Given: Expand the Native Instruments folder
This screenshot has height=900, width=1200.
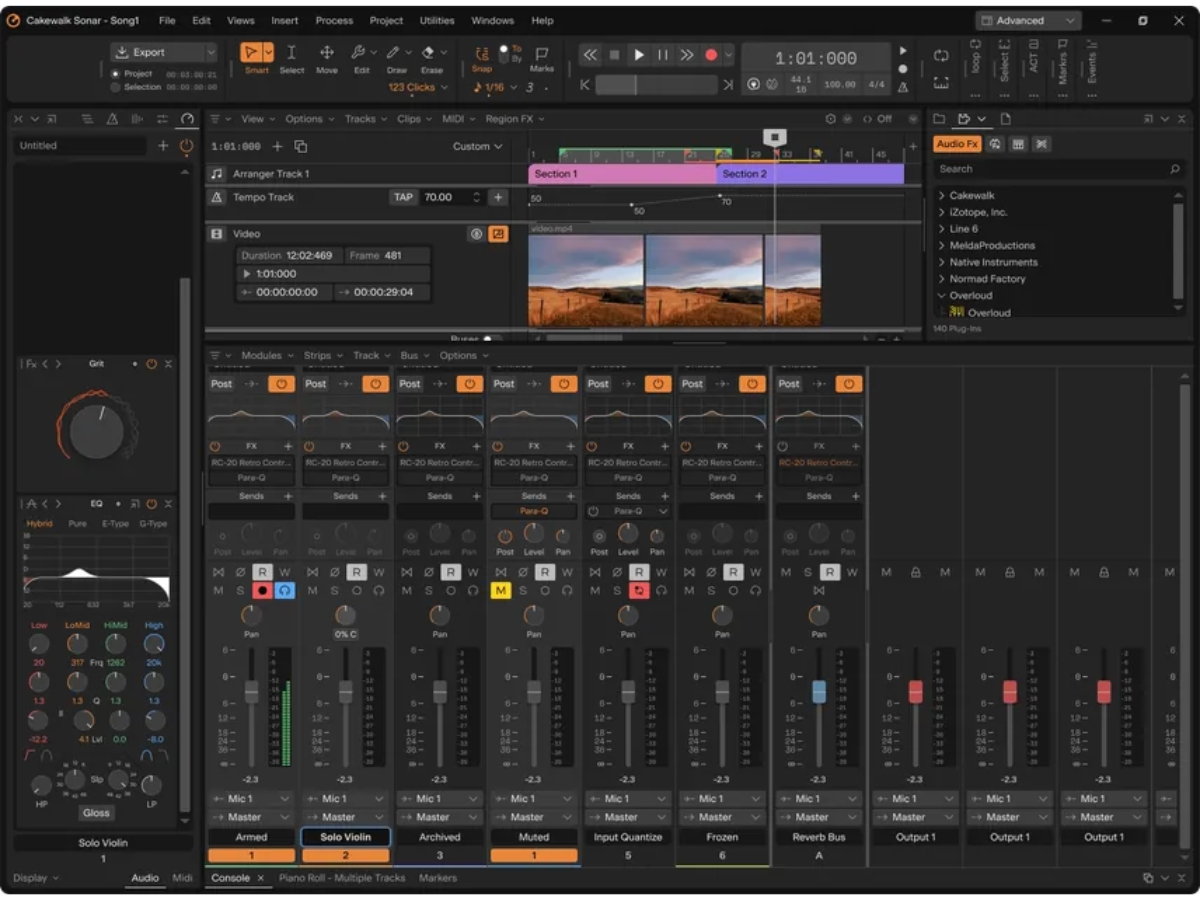Looking at the screenshot, I should [942, 262].
